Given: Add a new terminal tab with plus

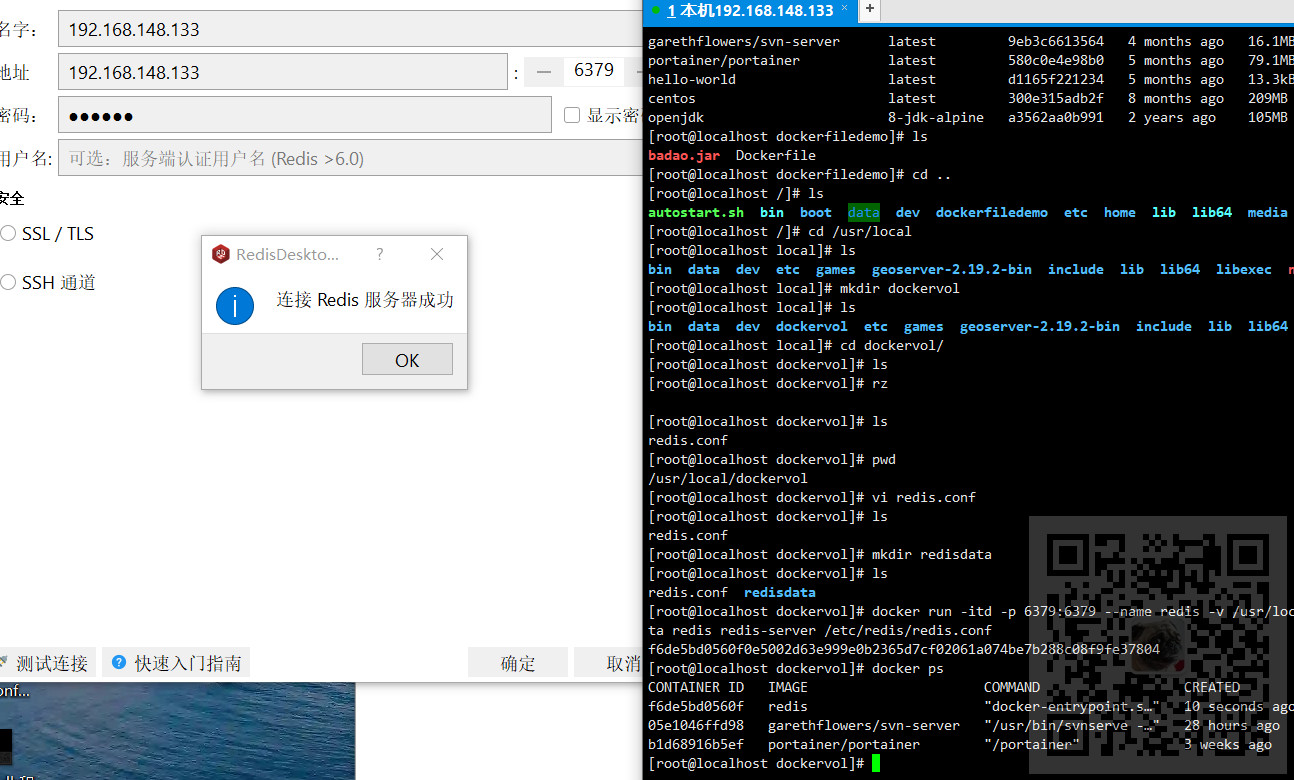Looking at the screenshot, I should (870, 9).
